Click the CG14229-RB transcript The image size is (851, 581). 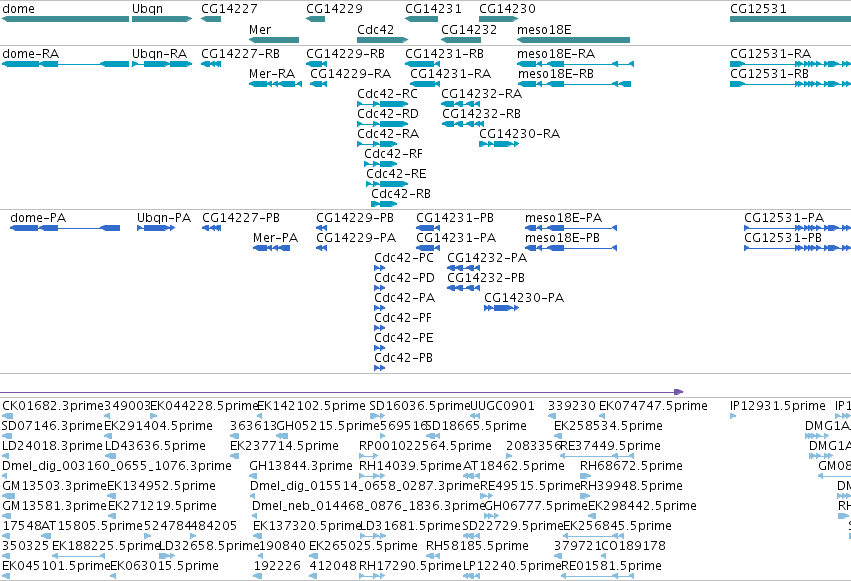[x=316, y=64]
